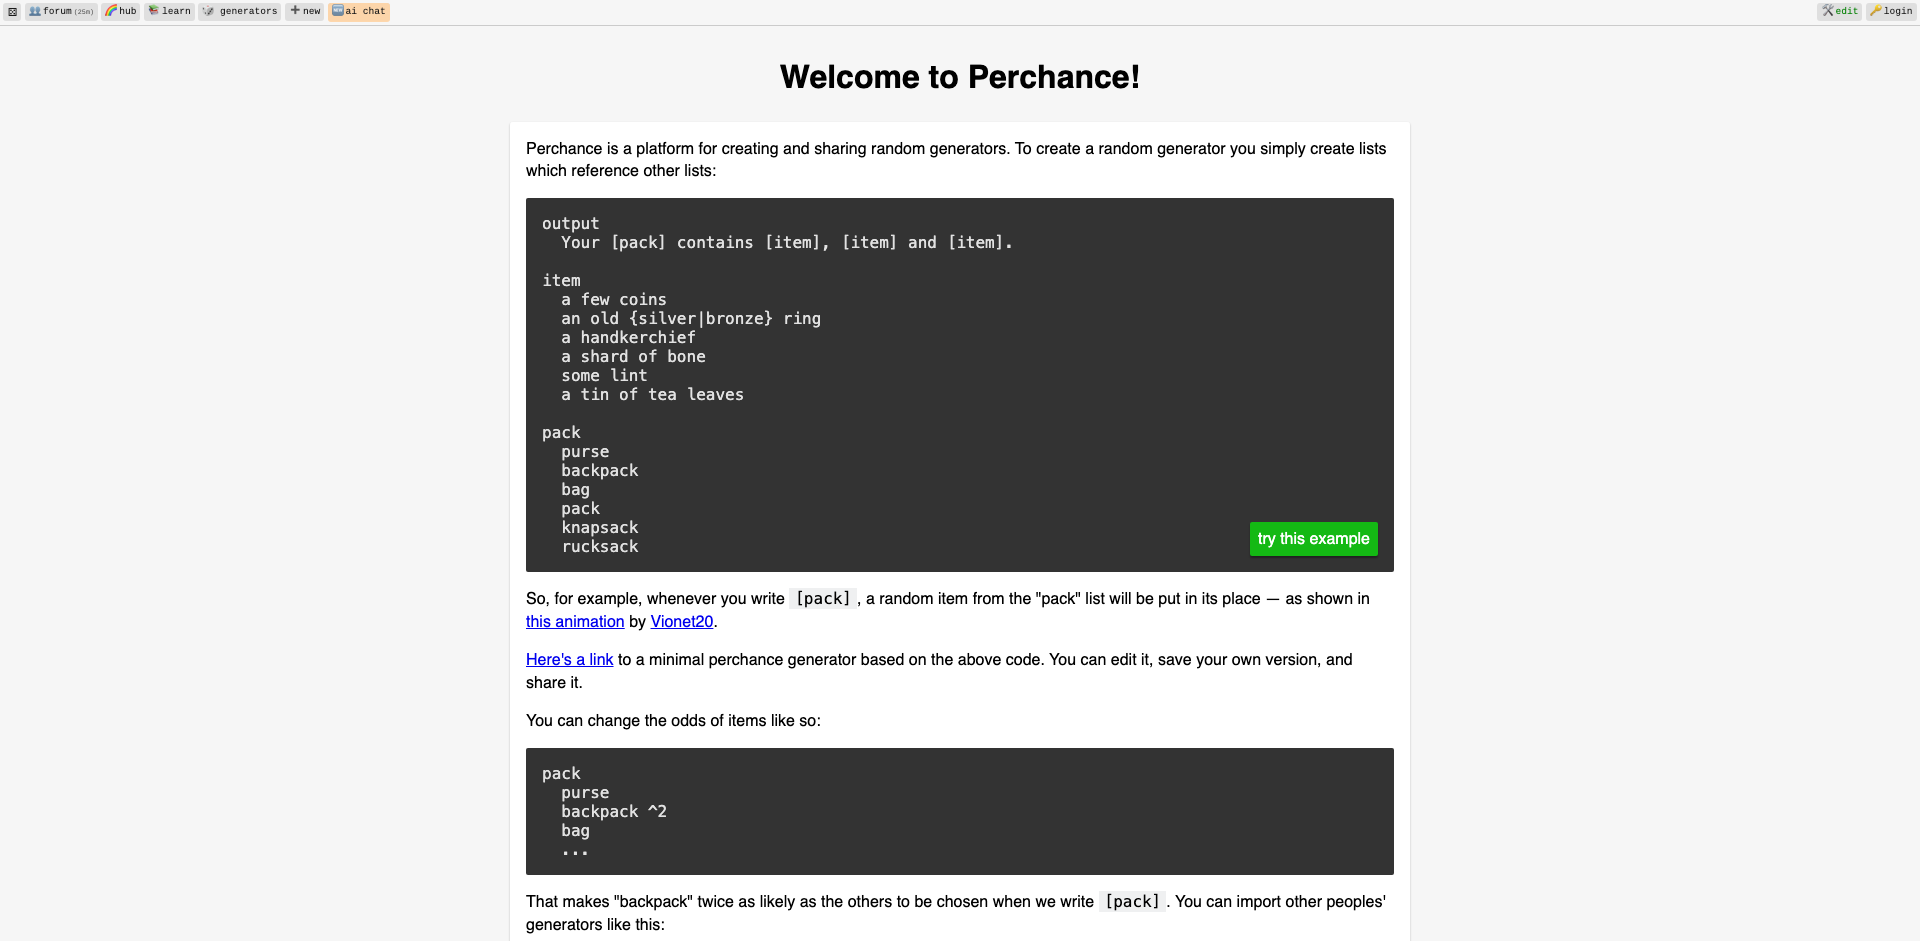Select the 'Welcome to Perchance!' page heading
The image size is (1920, 941).
tap(959, 76)
